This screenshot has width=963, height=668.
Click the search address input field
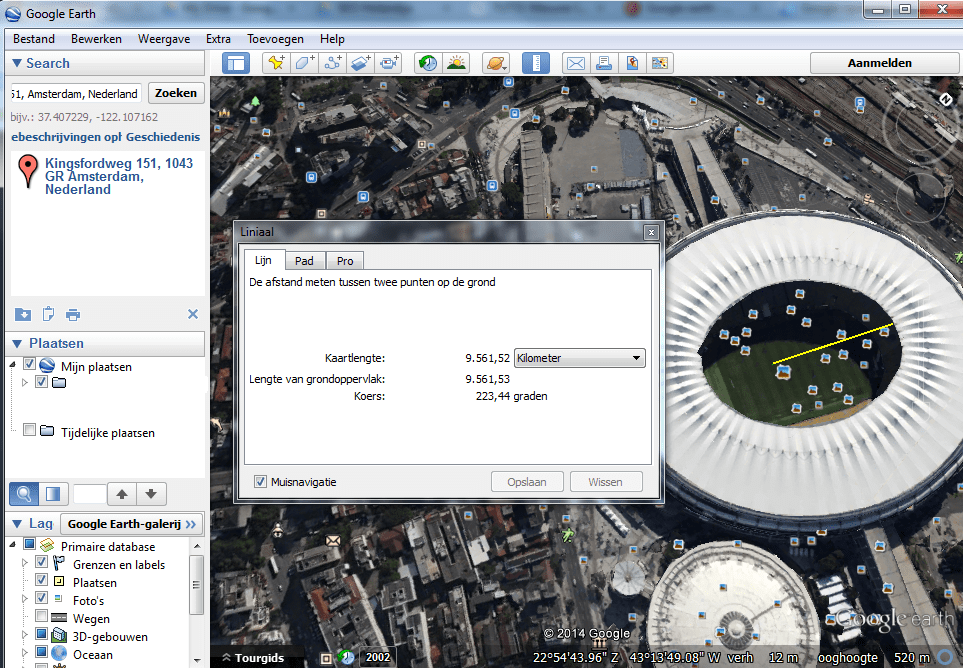[x=76, y=93]
